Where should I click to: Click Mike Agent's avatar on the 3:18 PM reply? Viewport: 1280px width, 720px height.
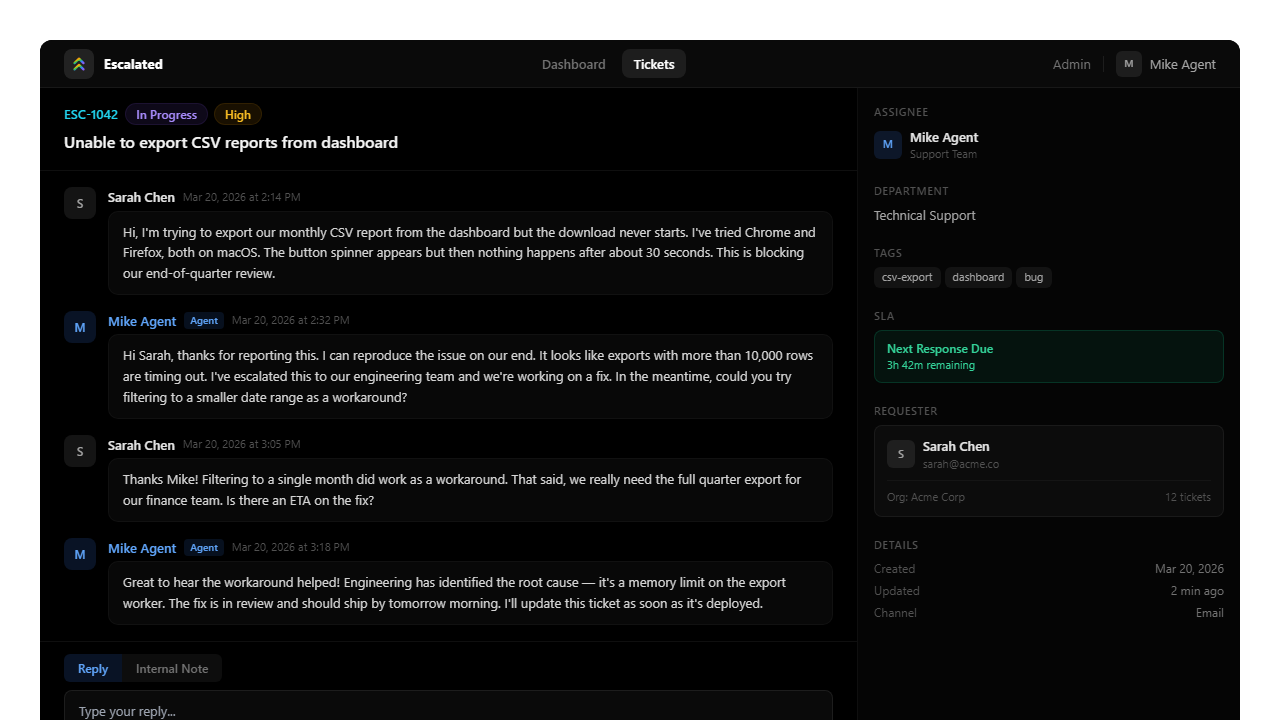click(80, 554)
